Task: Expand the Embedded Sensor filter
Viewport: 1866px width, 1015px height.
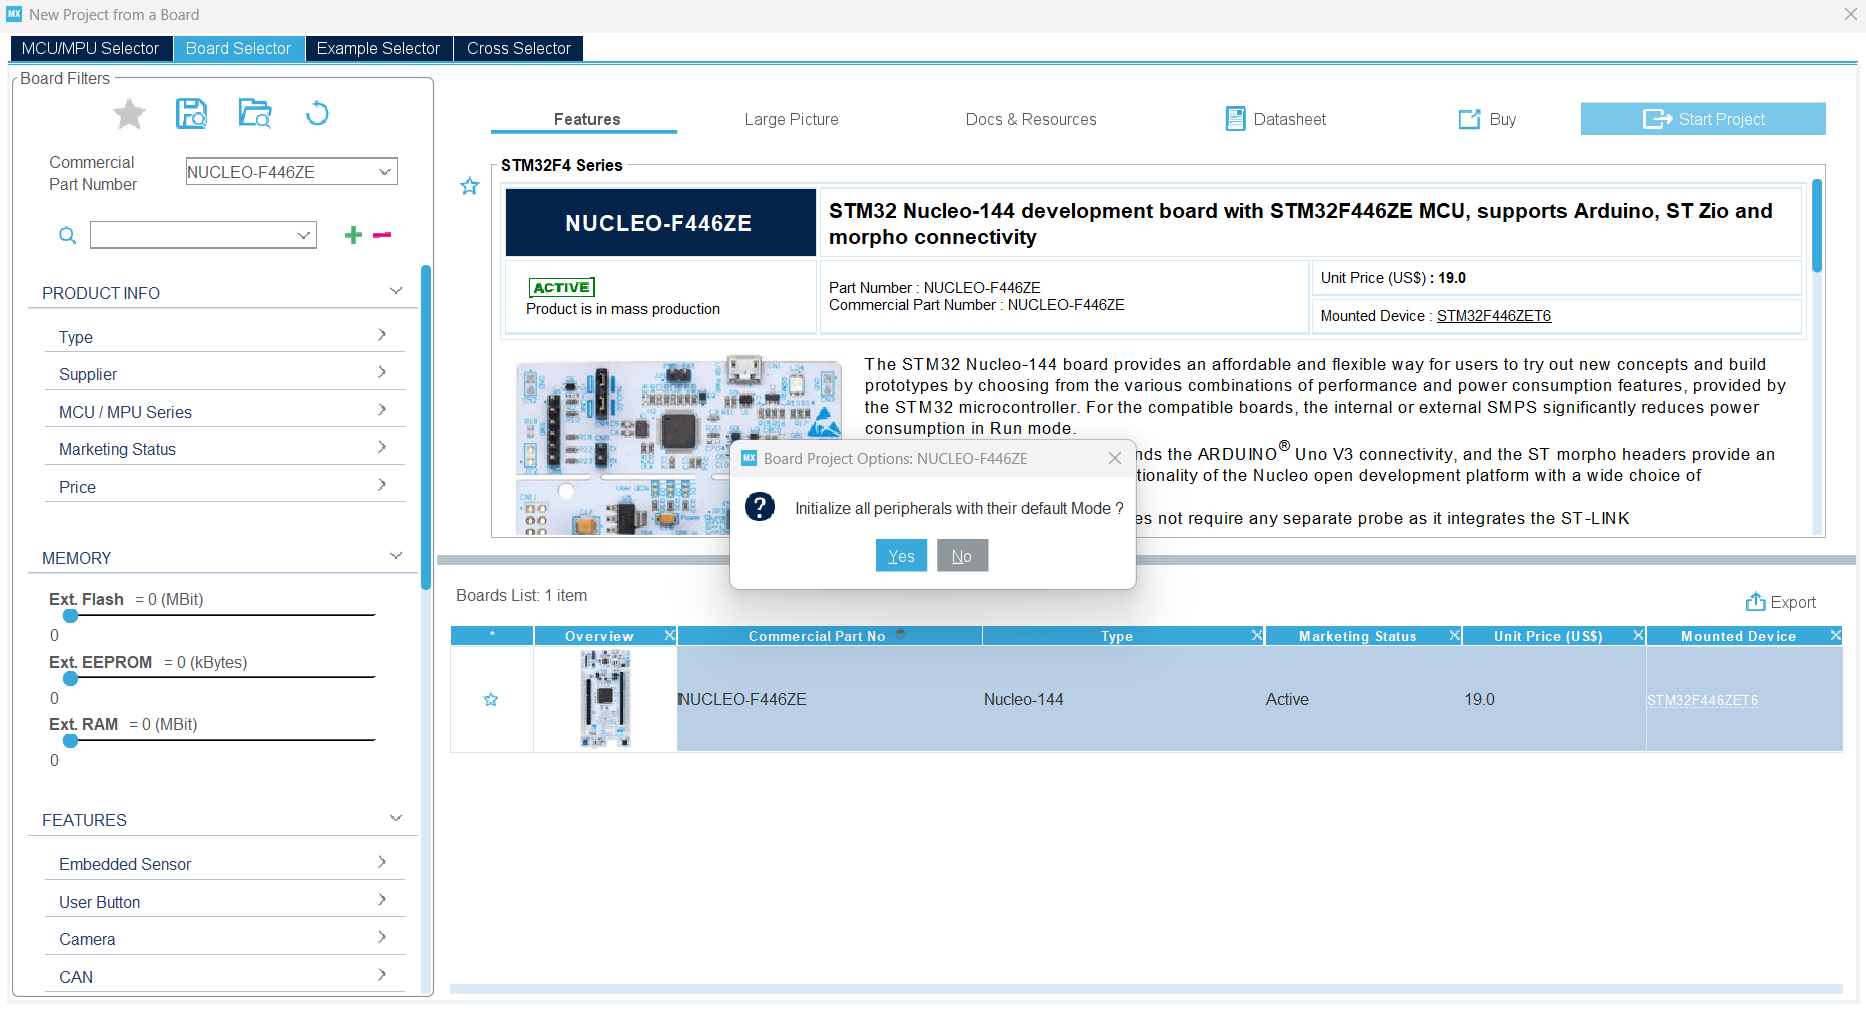Action: tap(382, 862)
